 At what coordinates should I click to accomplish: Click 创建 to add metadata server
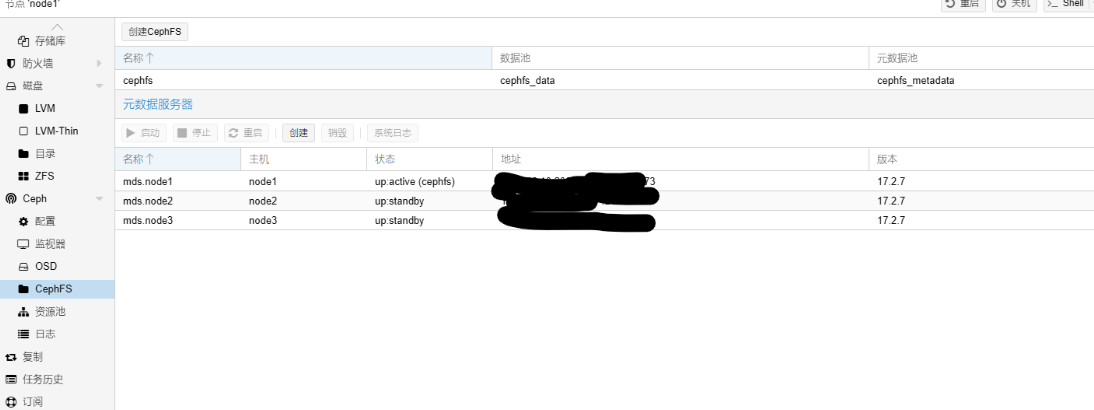click(298, 133)
